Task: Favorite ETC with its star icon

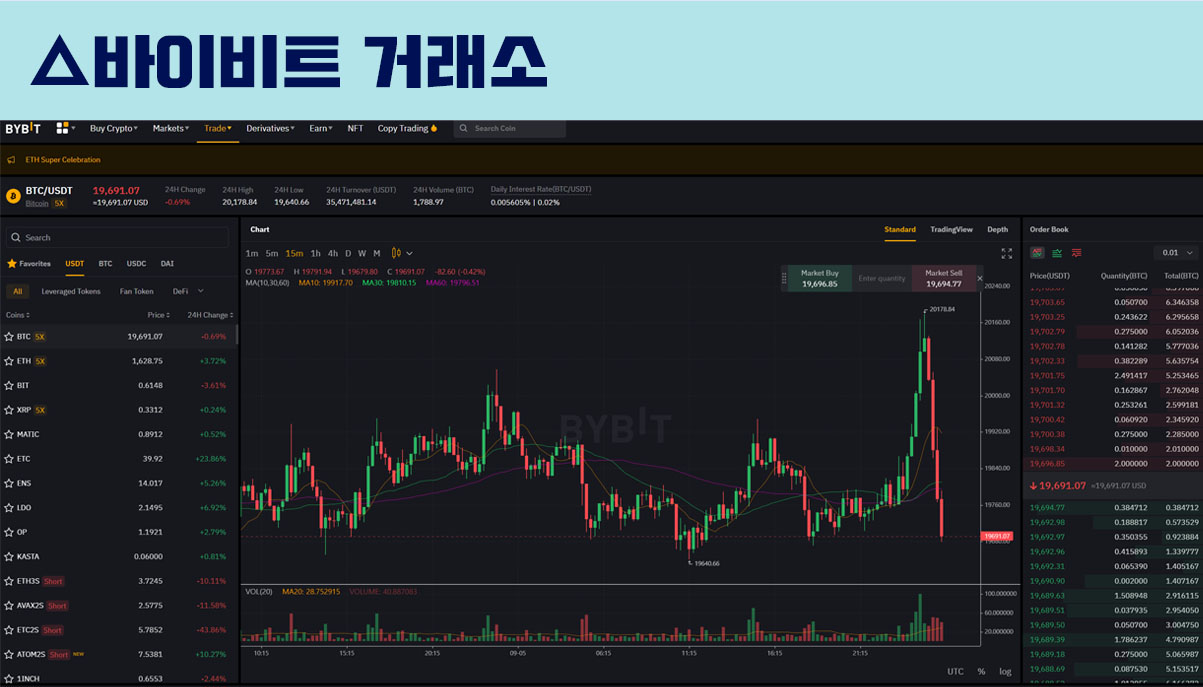Action: [9, 459]
